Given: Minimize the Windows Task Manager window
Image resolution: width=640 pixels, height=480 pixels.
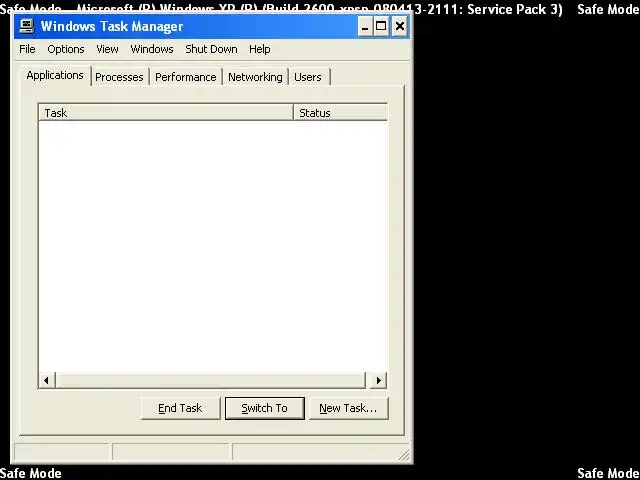Looking at the screenshot, I should pos(365,27).
